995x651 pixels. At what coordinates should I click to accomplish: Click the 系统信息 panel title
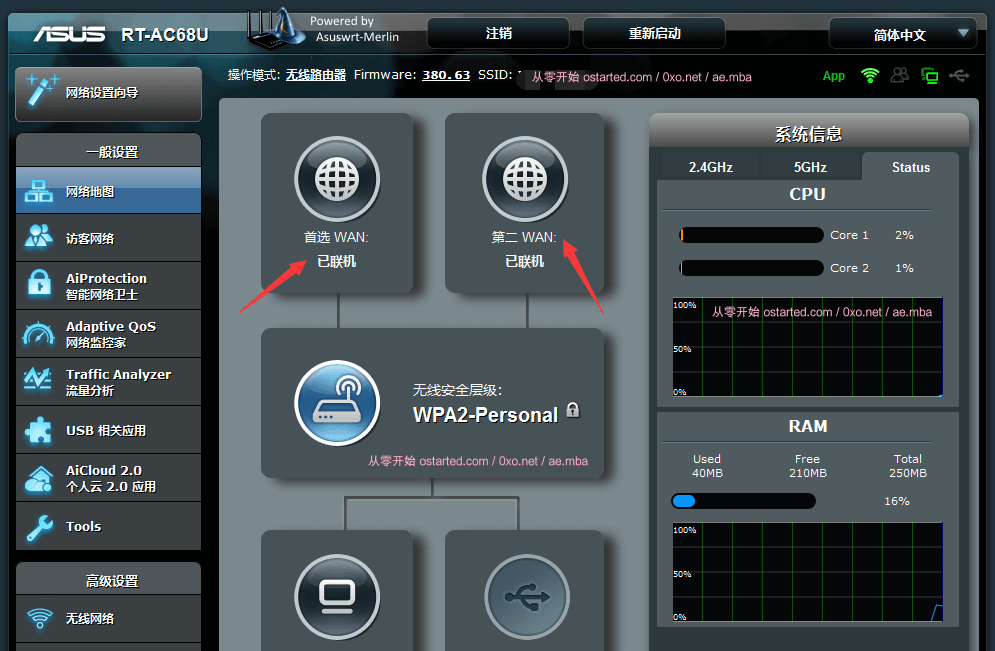click(x=808, y=134)
